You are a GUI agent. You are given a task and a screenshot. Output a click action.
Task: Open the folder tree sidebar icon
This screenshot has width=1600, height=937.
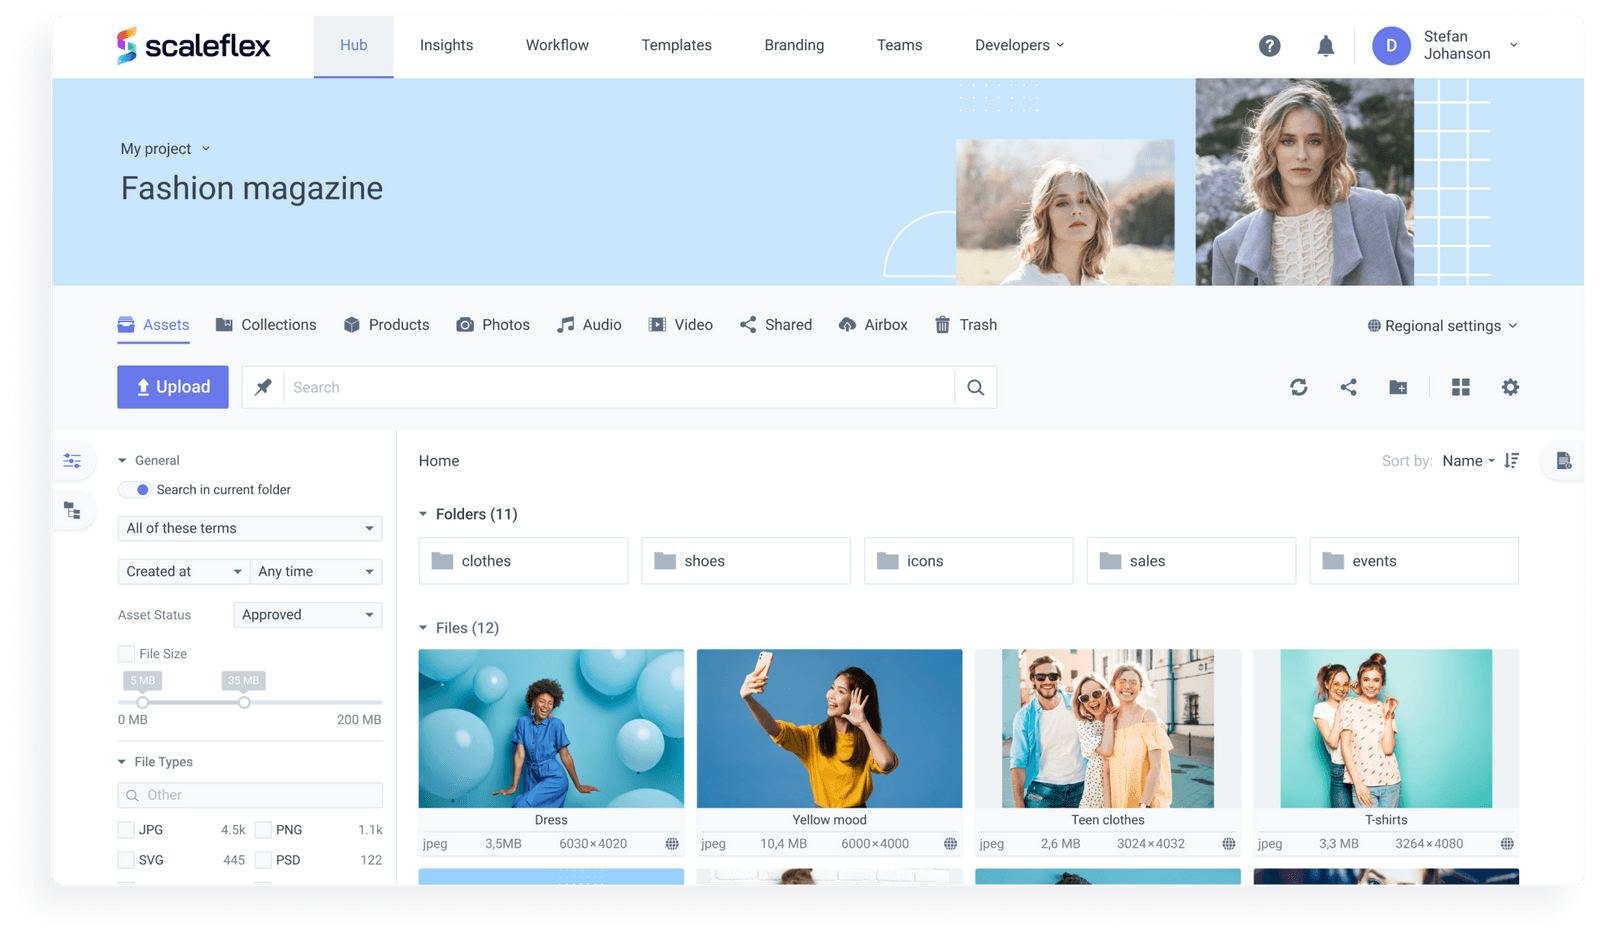[x=72, y=510]
